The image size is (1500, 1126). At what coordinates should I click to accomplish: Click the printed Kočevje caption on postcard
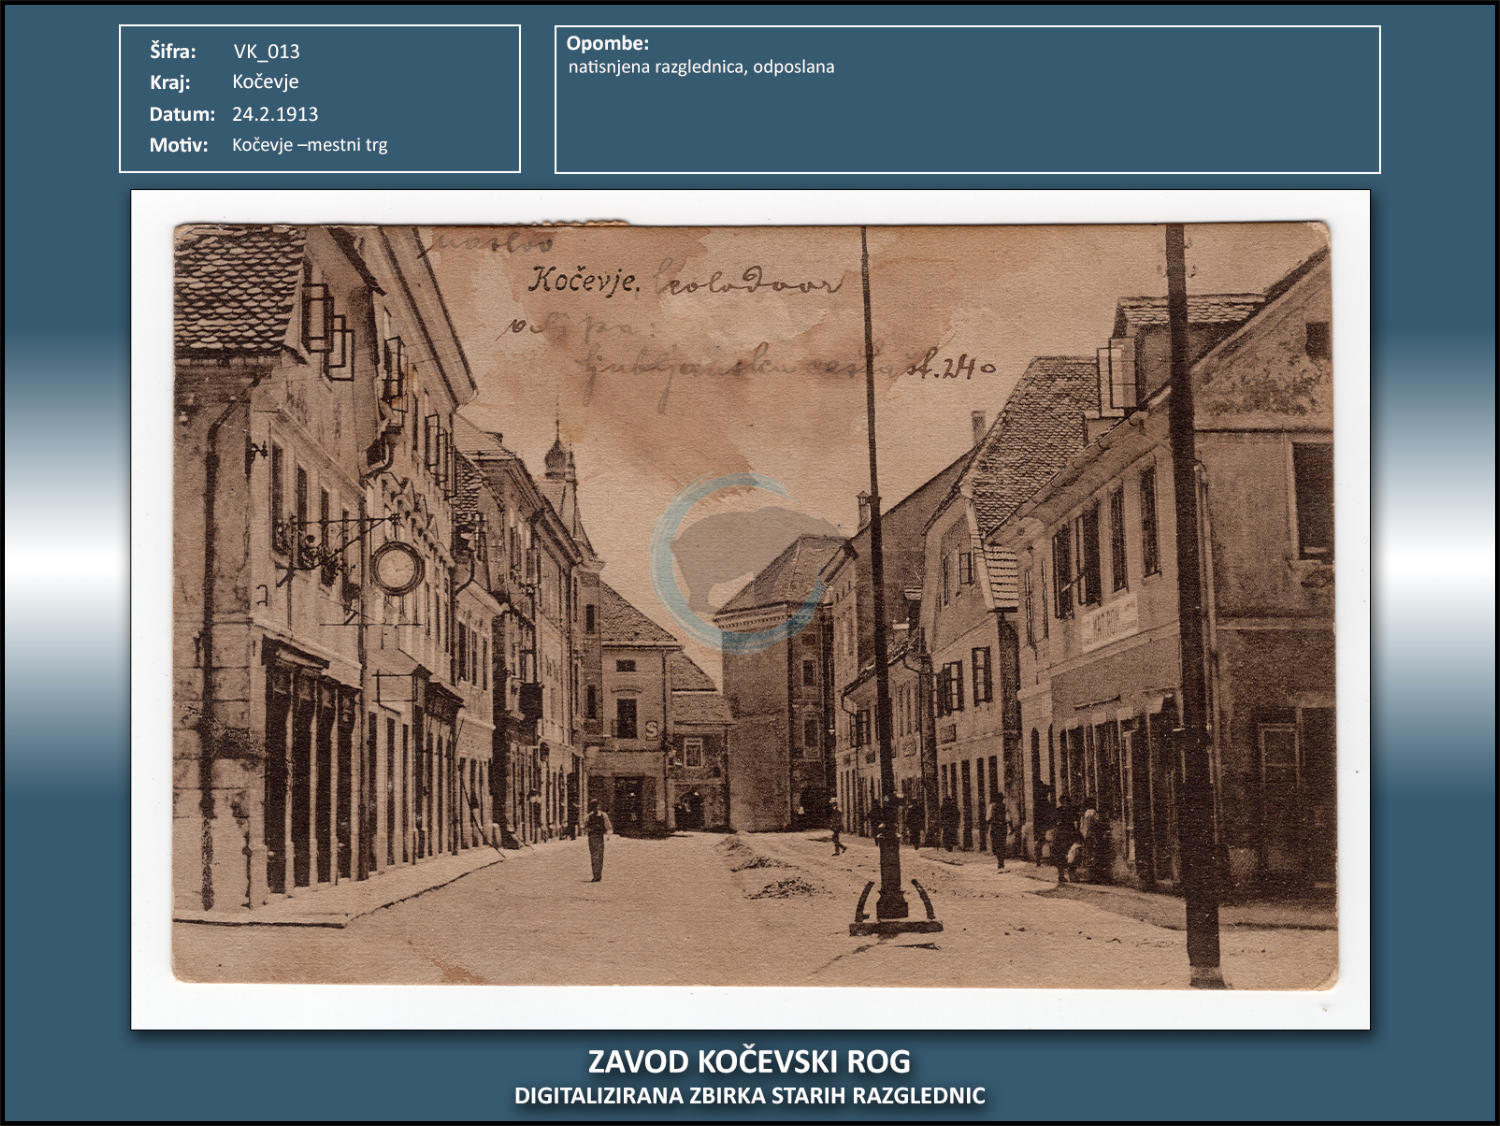[583, 280]
